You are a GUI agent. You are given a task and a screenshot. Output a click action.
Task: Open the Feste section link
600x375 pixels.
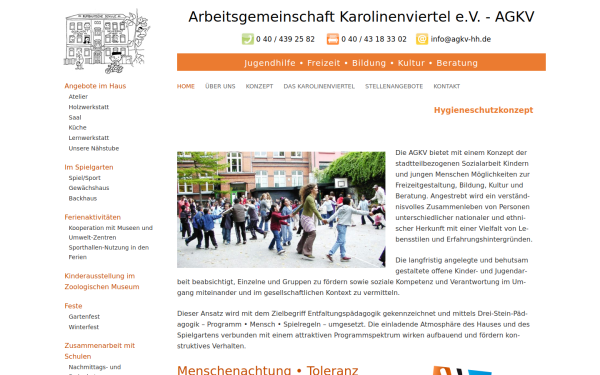pos(73,306)
